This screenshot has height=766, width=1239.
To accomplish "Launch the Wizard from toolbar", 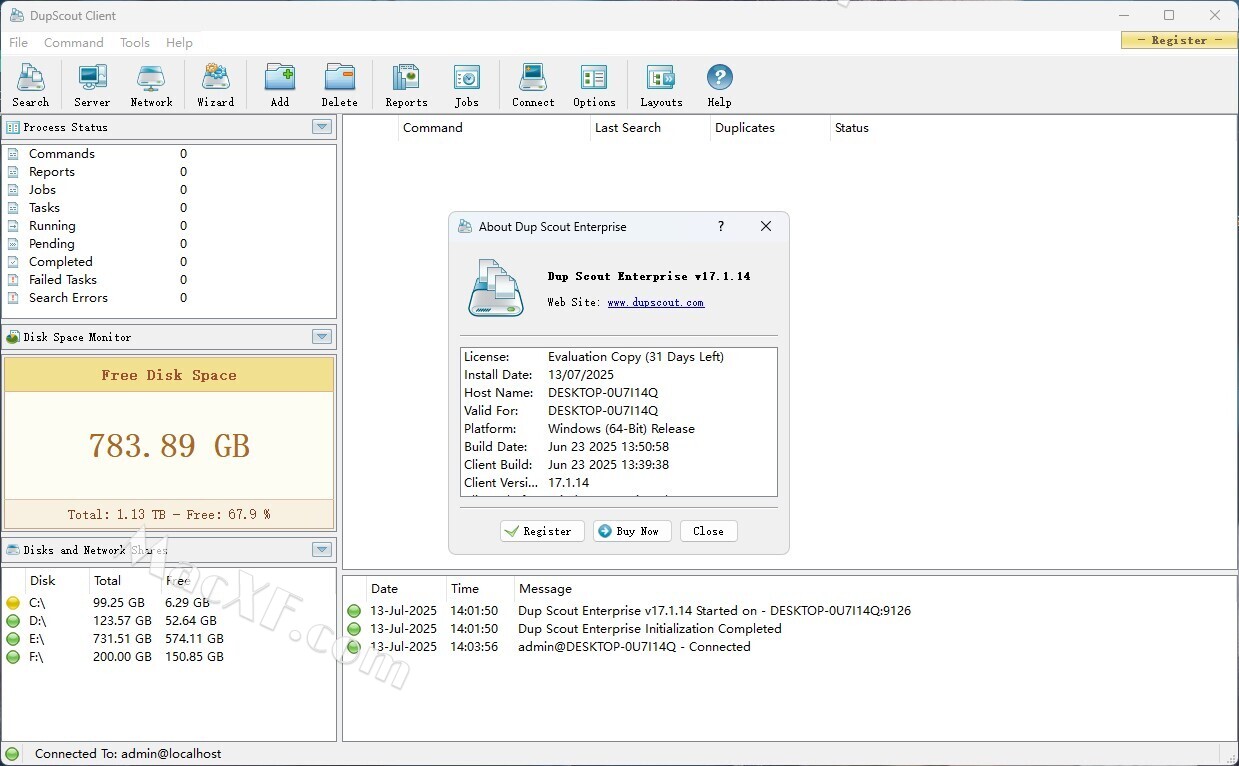I will (x=215, y=85).
